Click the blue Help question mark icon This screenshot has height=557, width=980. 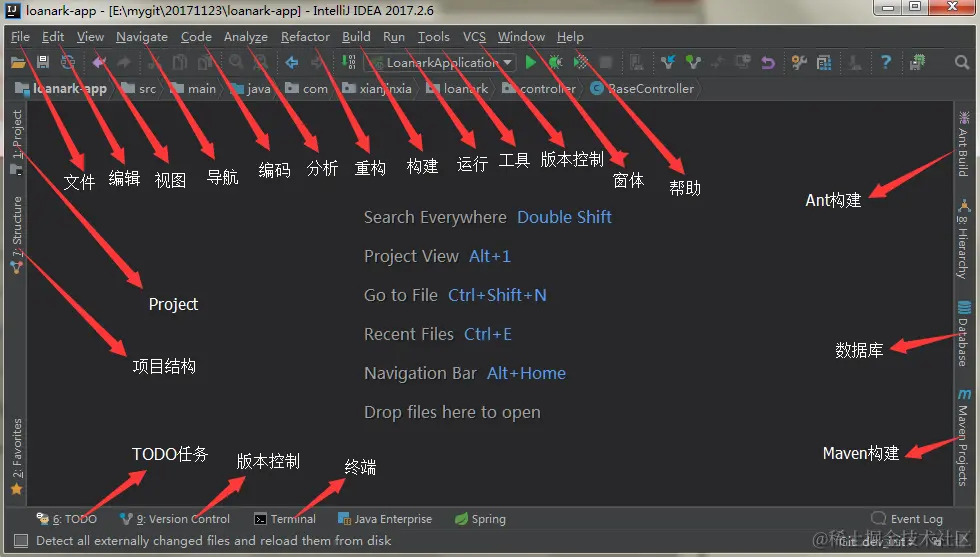886,62
